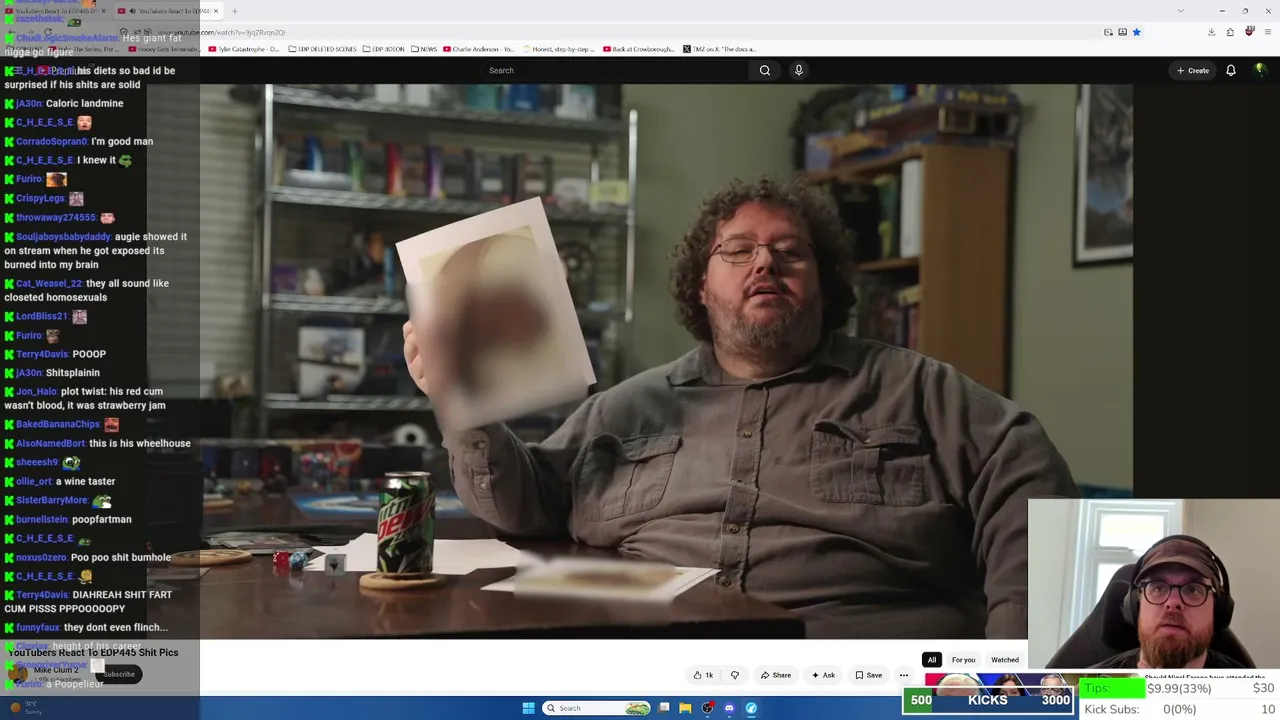This screenshot has height=720, width=1280.
Task: Open the Back at Crowborough bookmark
Action: coord(640,49)
